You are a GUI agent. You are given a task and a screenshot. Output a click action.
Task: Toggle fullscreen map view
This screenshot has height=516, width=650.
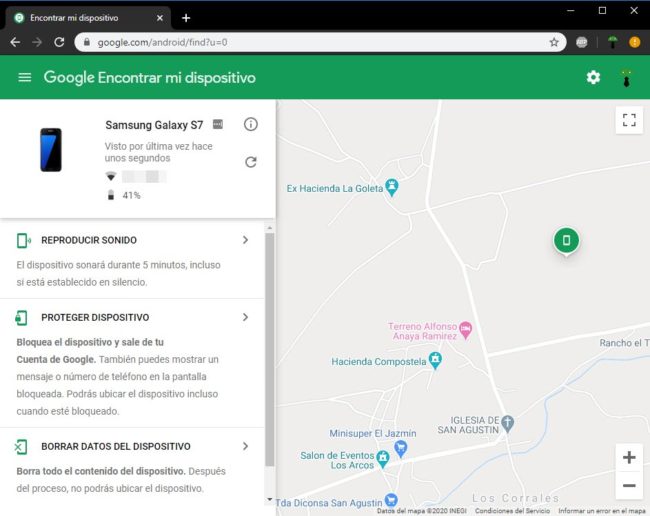point(629,120)
